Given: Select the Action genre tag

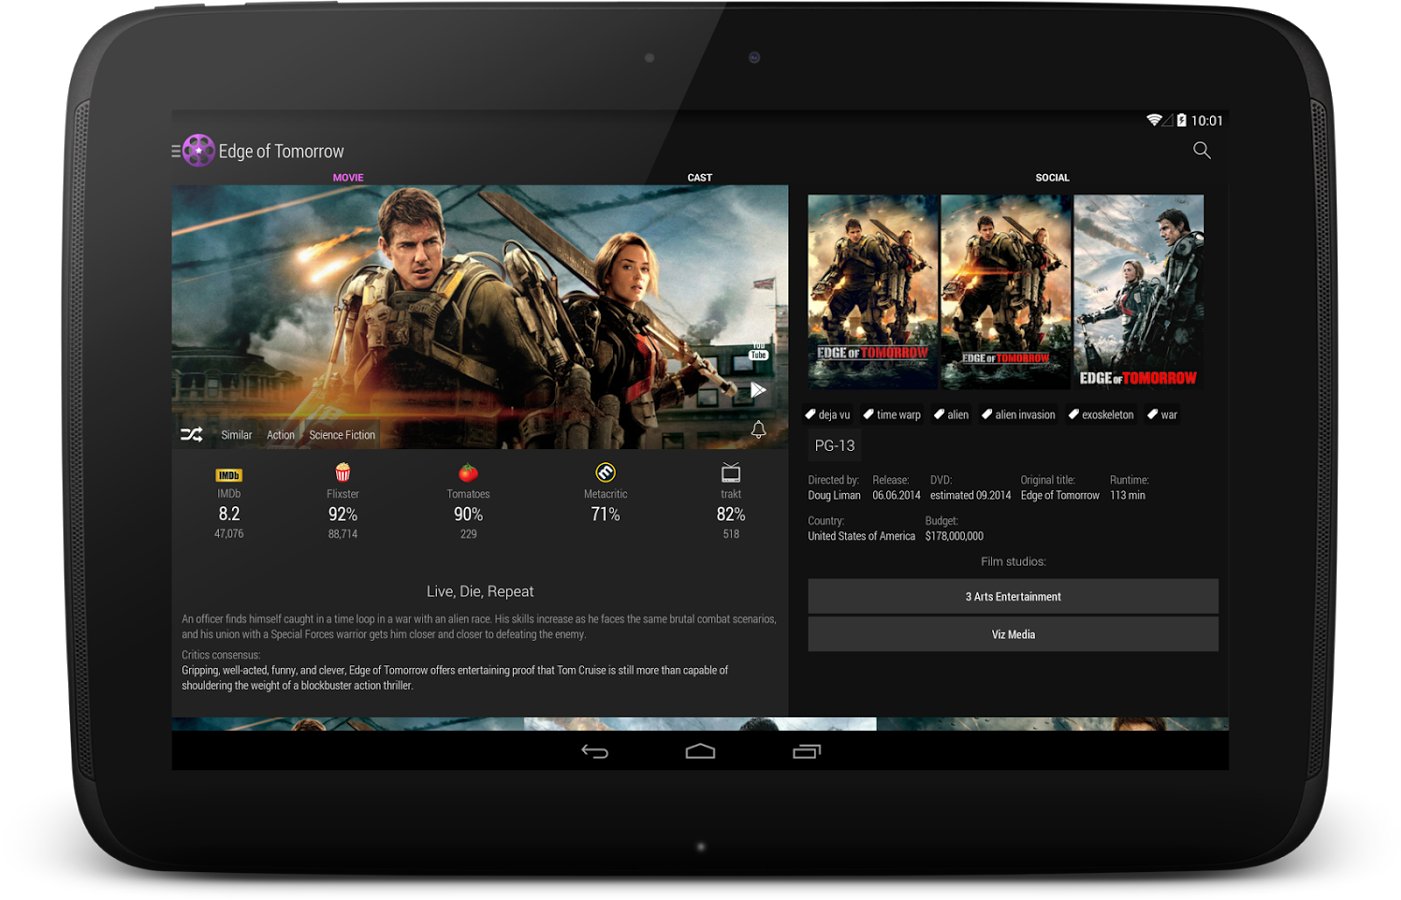Looking at the screenshot, I should coord(281,435).
